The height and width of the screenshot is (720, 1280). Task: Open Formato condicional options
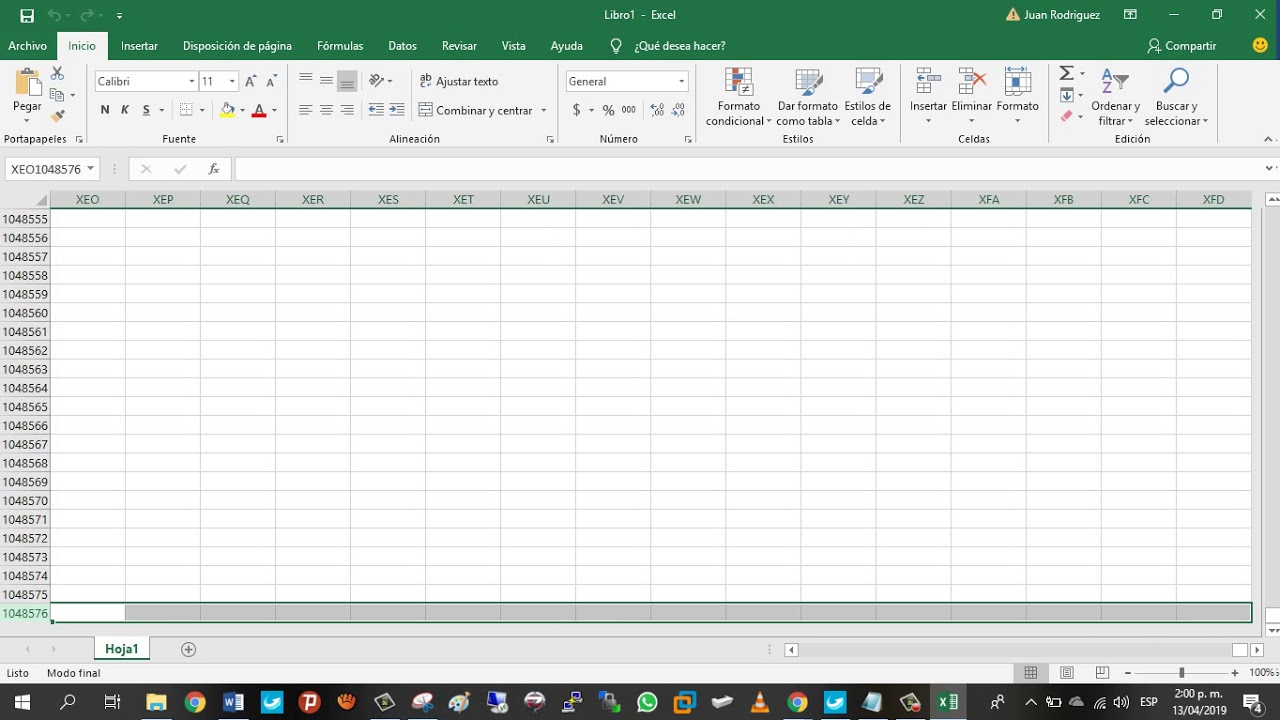(x=738, y=97)
